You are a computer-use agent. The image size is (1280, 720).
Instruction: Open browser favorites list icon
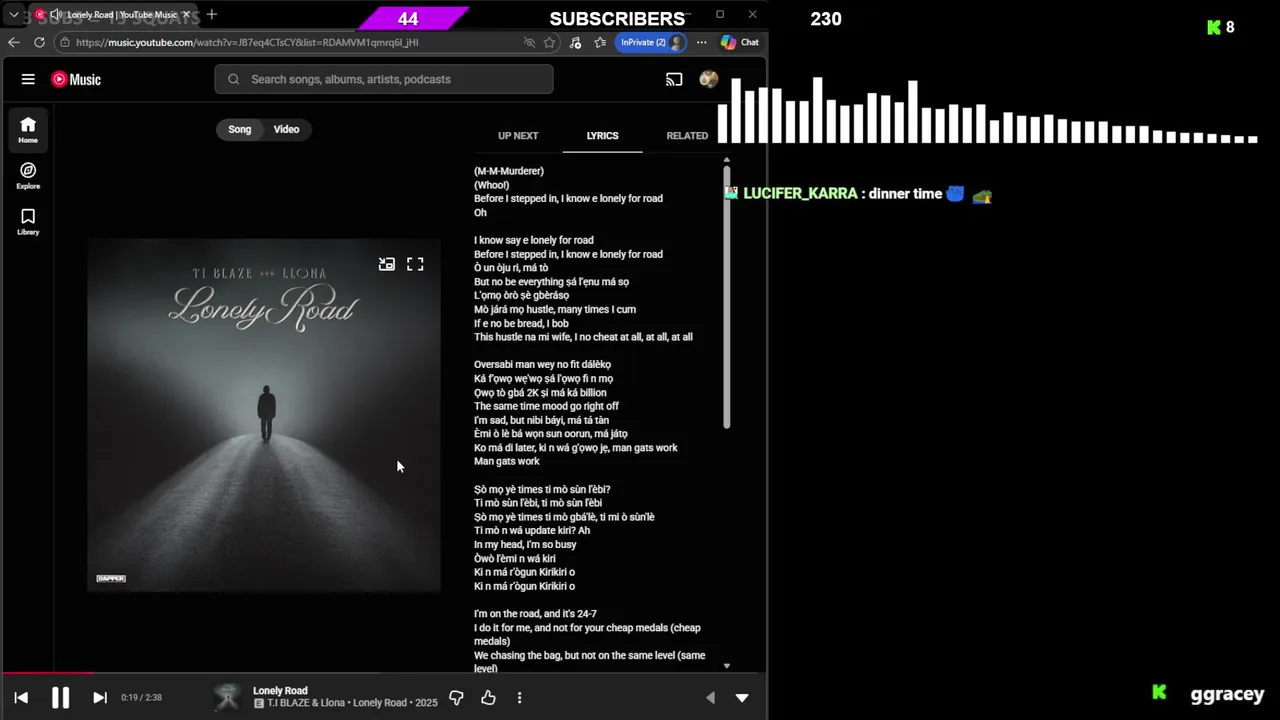pos(600,42)
